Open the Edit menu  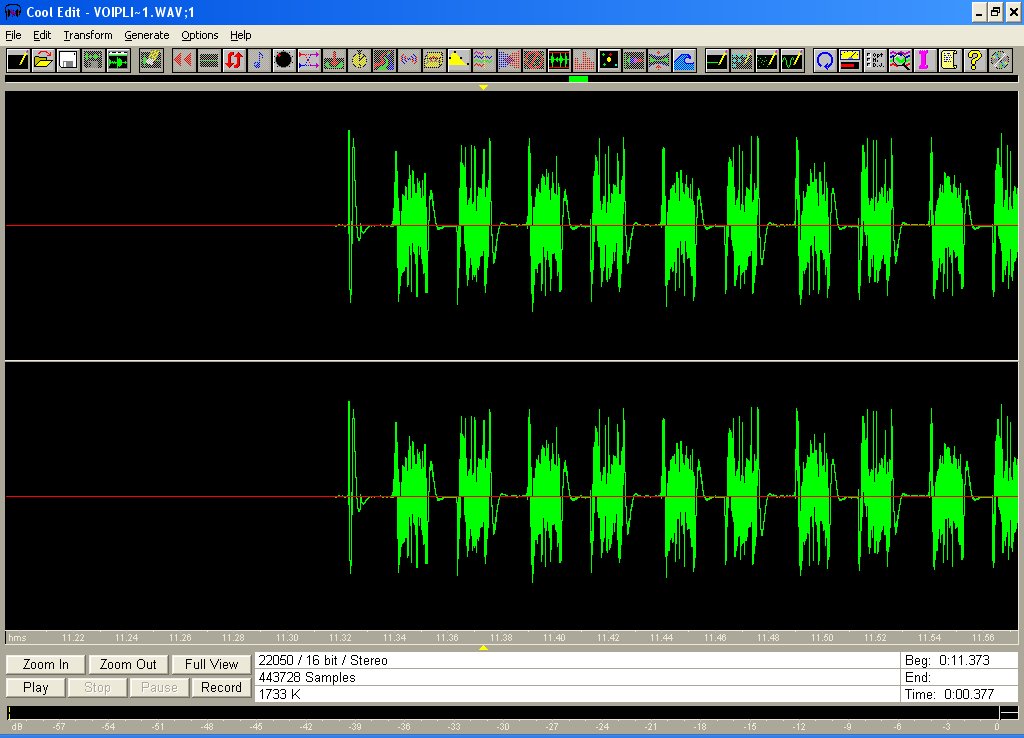click(42, 35)
